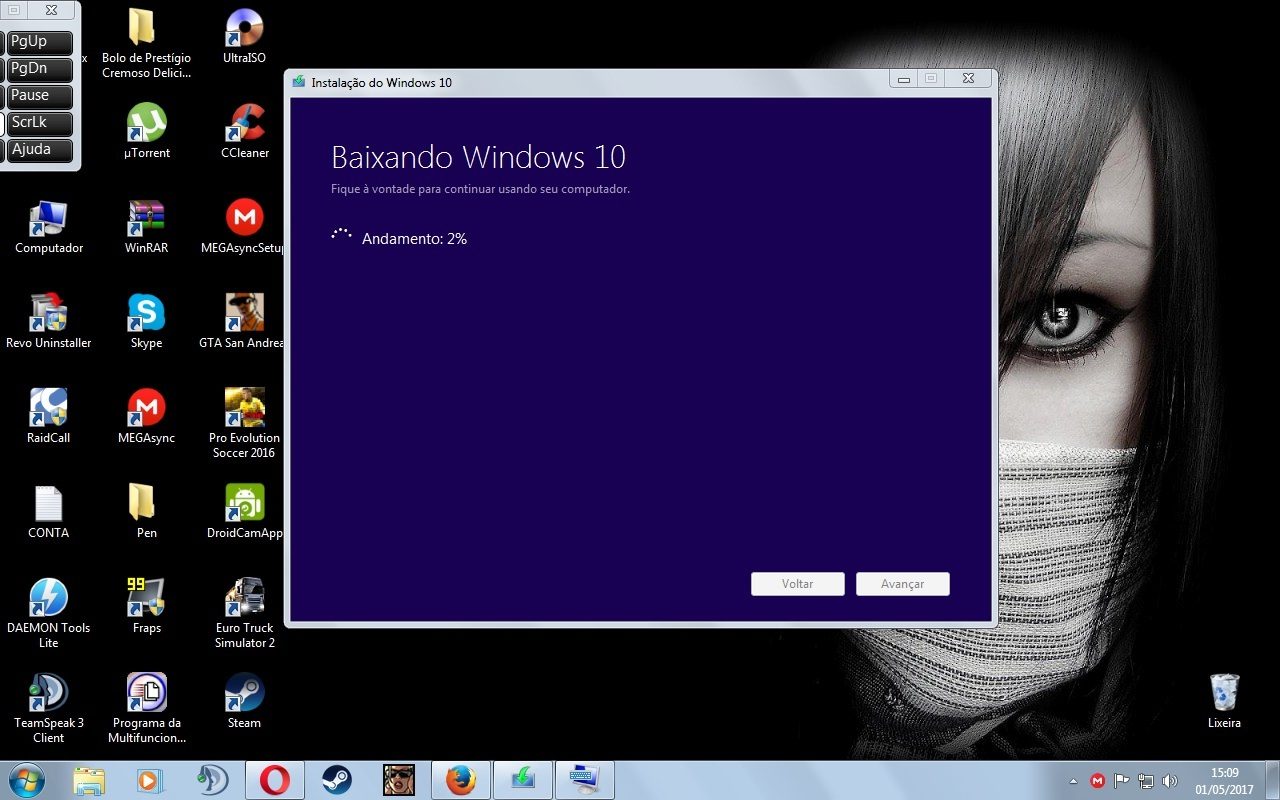Open the volume speaker icon

[x=1170, y=781]
